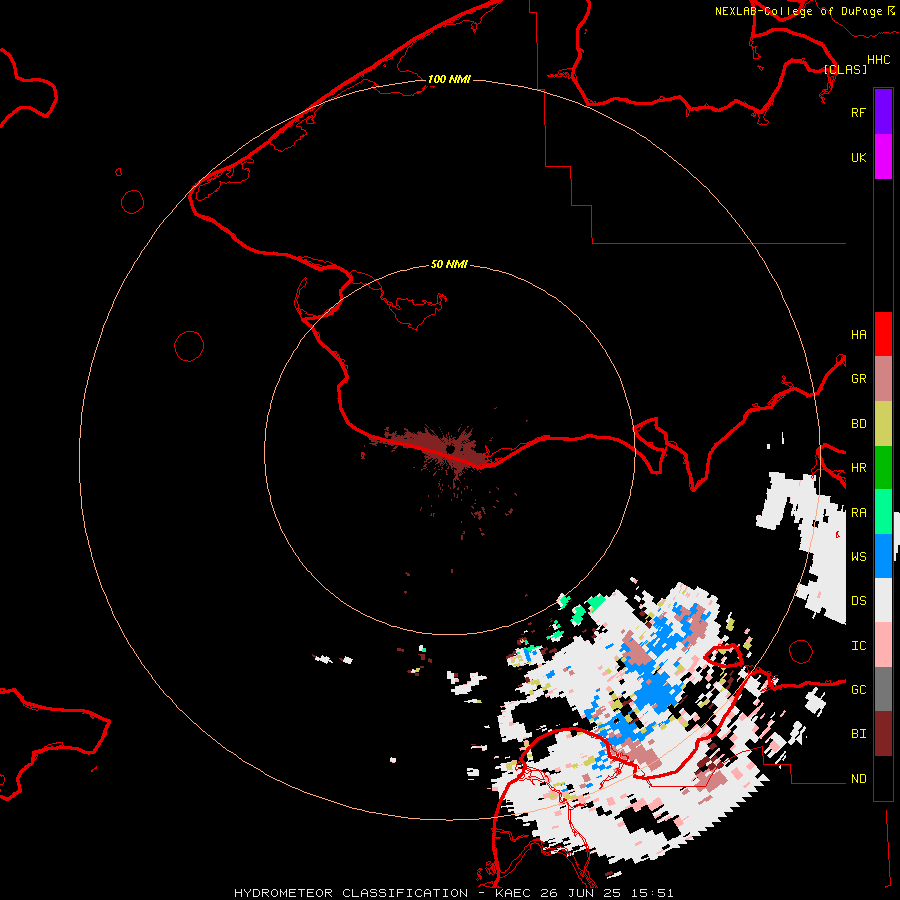Screen dimensions: 900x900
Task: Click the radar site center in the clutter
Action: pos(451,449)
